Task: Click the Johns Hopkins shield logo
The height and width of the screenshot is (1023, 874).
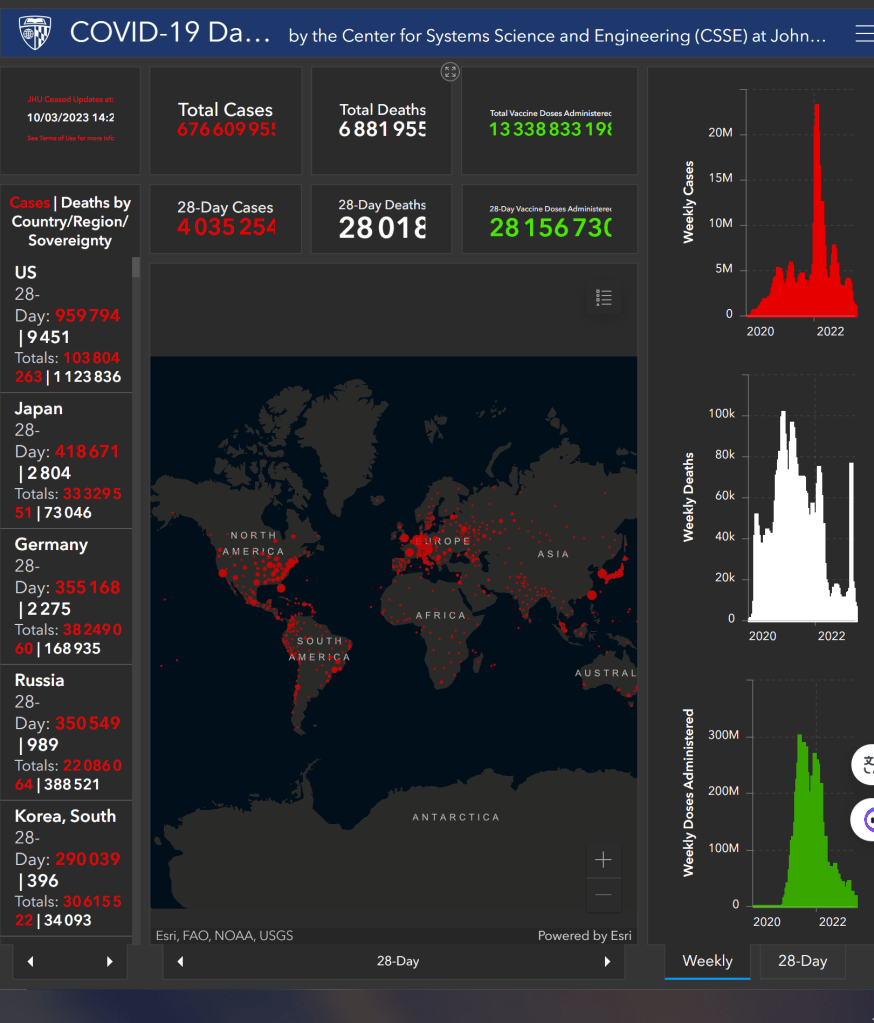Action: click(x=32, y=34)
